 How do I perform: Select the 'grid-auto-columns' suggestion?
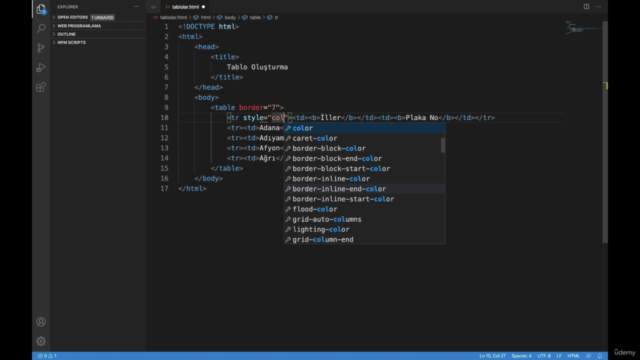click(364, 219)
